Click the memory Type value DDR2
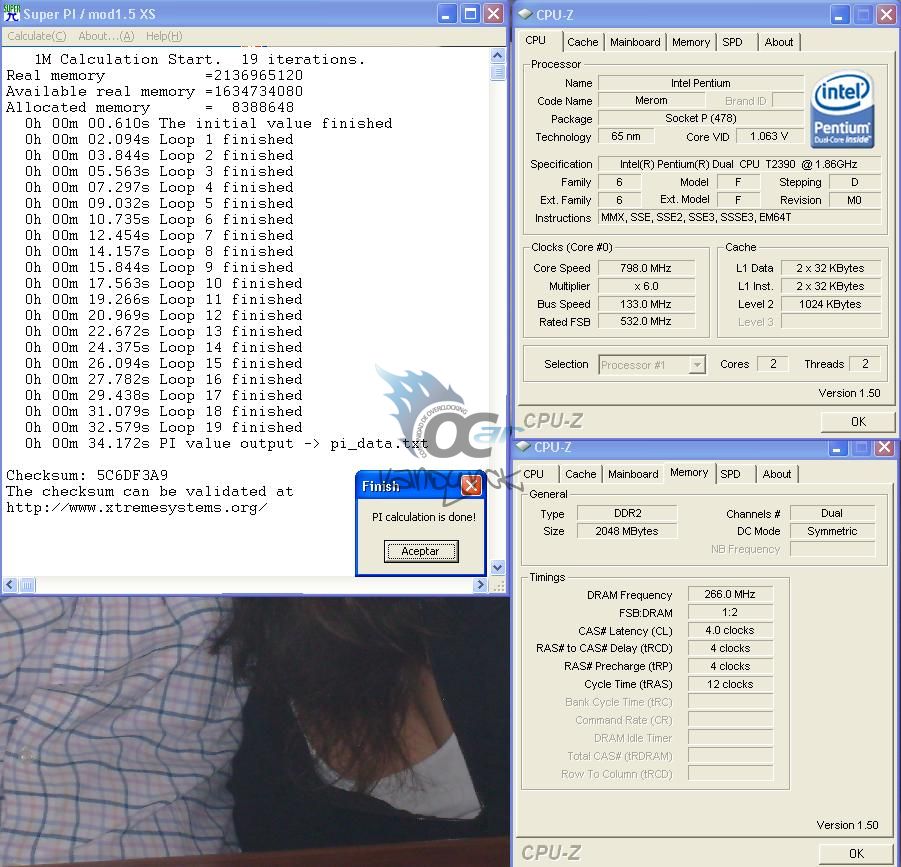The image size is (901, 867). 627,513
